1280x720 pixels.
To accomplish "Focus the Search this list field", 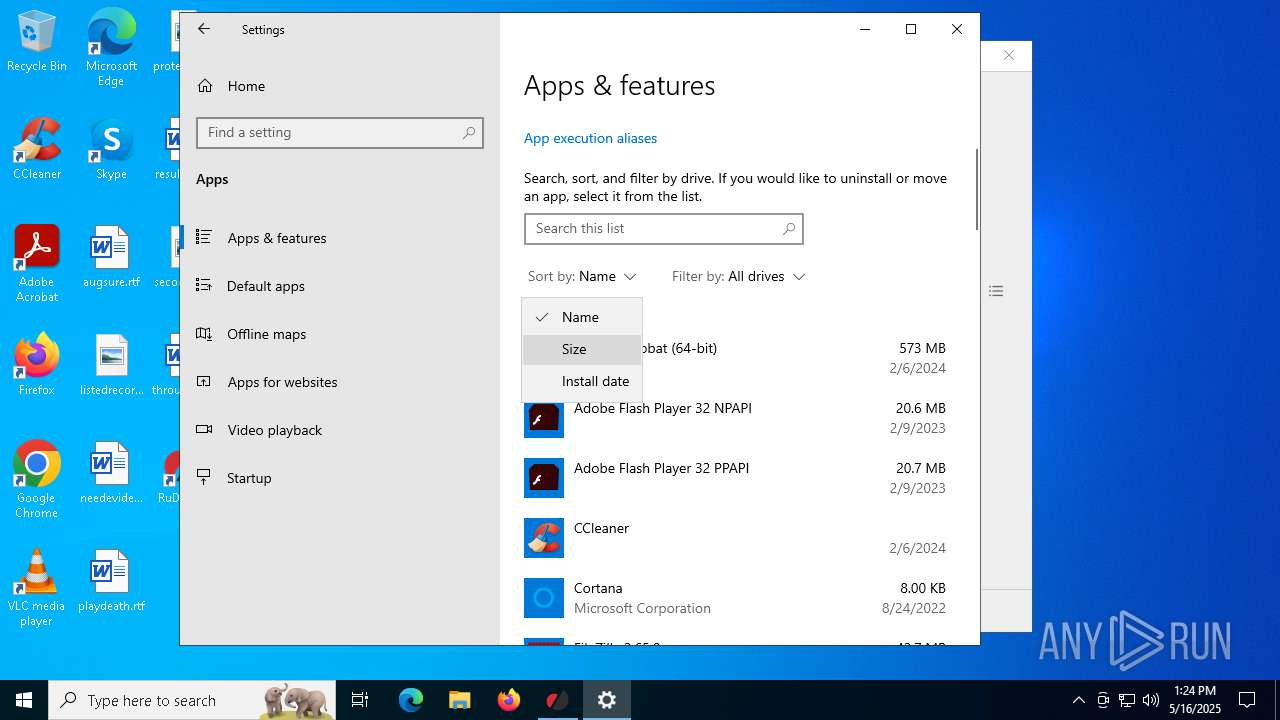I will [664, 229].
